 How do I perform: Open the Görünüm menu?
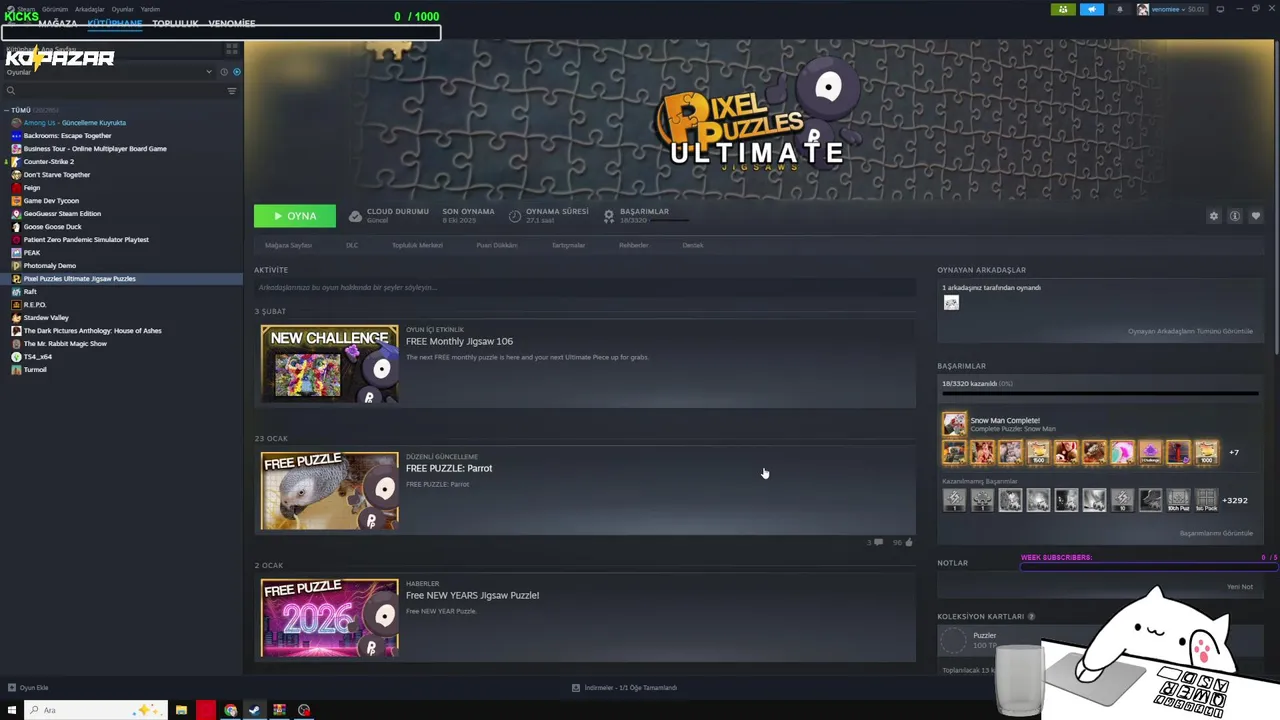(x=55, y=9)
